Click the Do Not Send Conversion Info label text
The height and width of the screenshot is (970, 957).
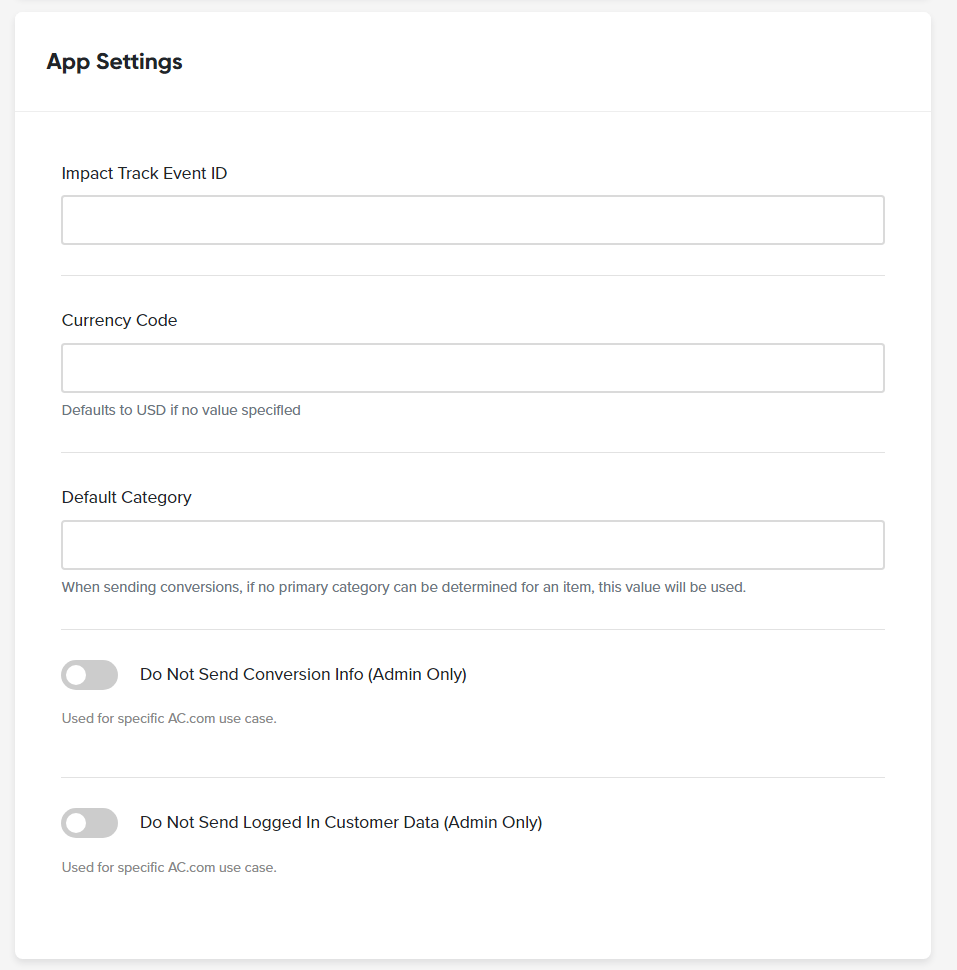[303, 674]
